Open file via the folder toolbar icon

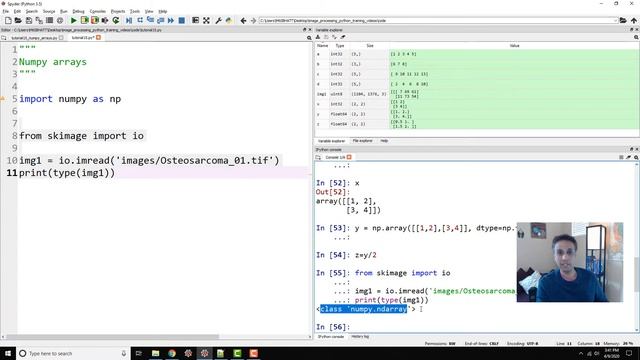18,20
